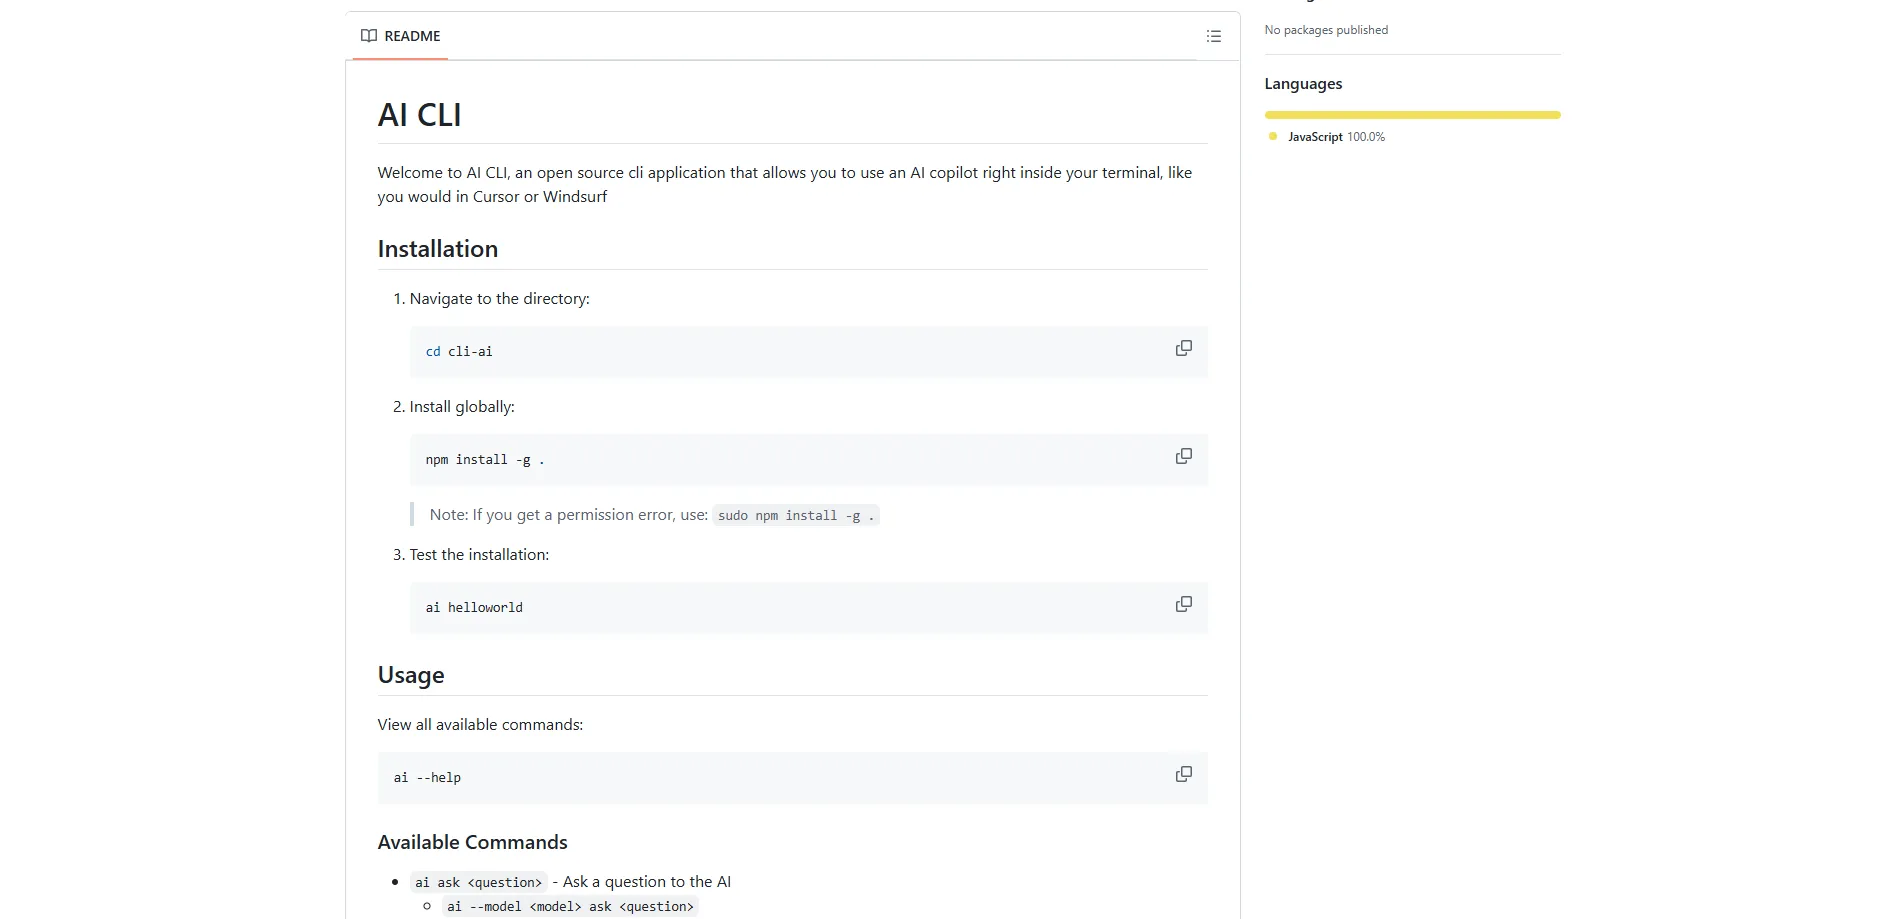This screenshot has width=1901, height=919.
Task: Copy the 'ai helloworld' command
Action: (x=1183, y=604)
